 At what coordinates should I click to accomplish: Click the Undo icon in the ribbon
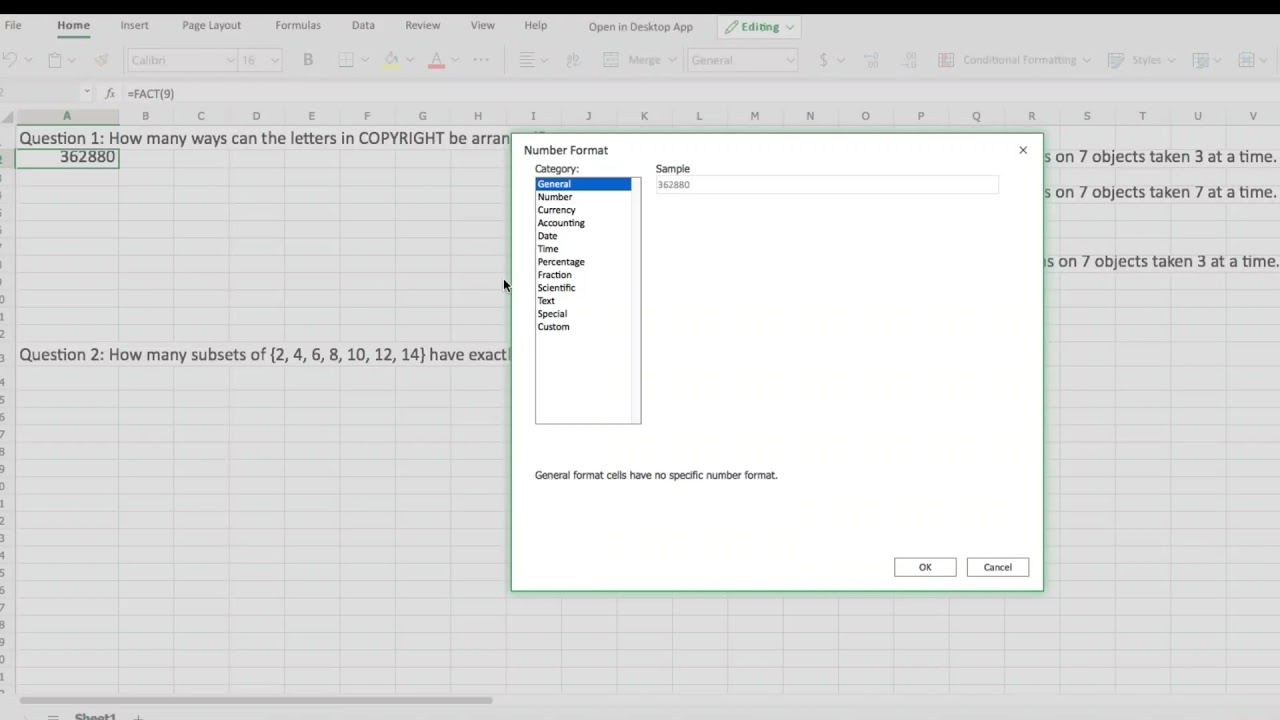[9, 60]
